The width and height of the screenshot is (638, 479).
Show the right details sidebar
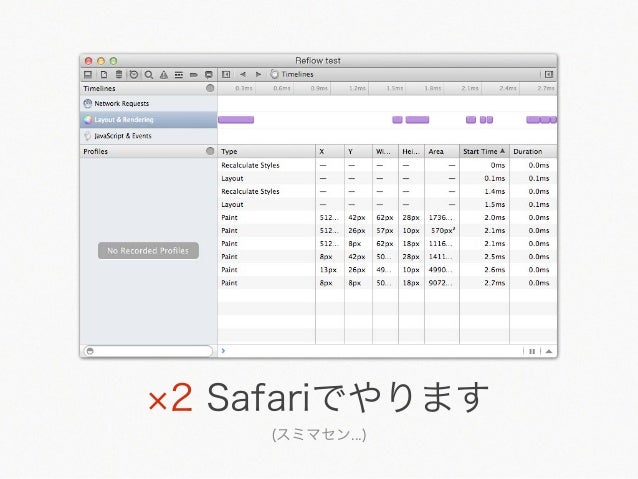pos(549,74)
